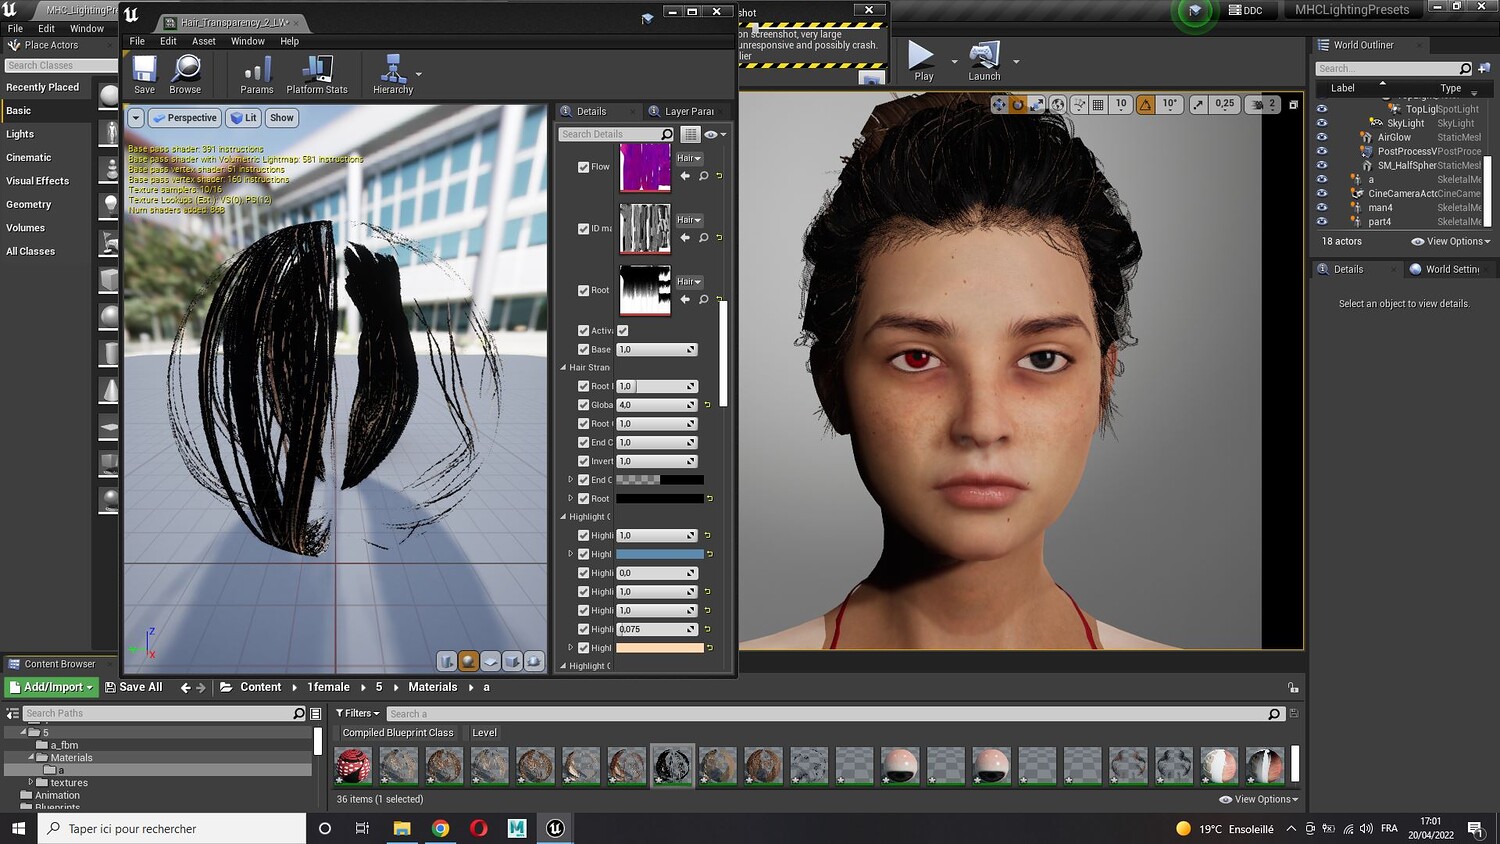Open the Opera browser from the taskbar
The image size is (1500, 844).
[x=479, y=828]
